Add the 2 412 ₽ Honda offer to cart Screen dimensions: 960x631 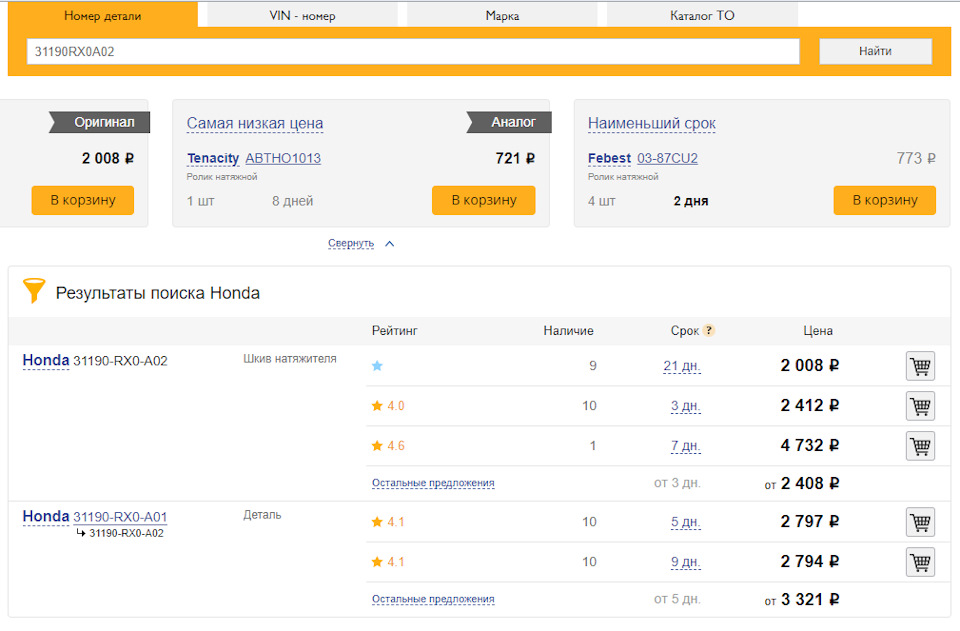click(920, 406)
